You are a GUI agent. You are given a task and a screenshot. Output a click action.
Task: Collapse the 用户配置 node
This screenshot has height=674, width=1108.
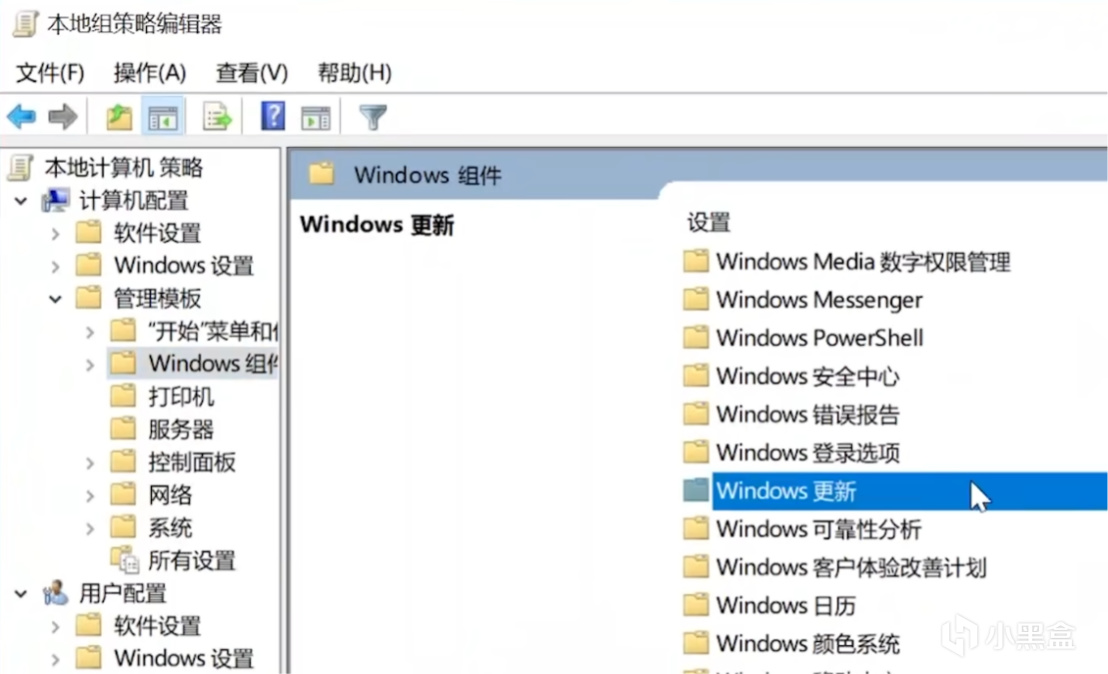(21, 594)
